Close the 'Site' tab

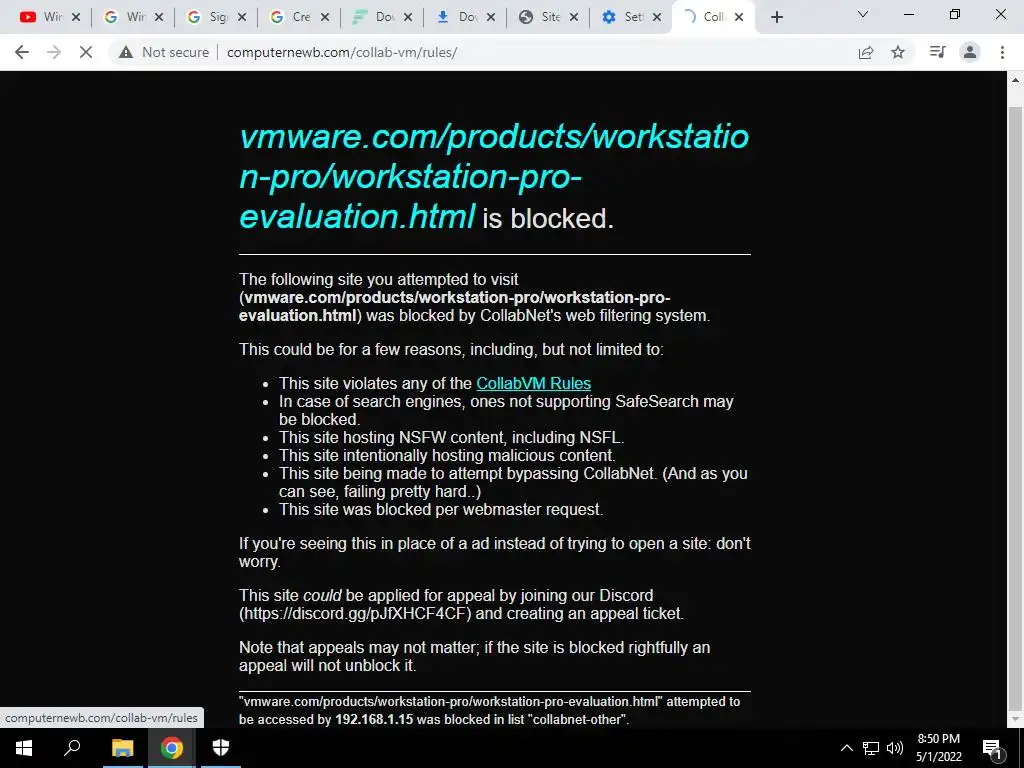tap(574, 18)
